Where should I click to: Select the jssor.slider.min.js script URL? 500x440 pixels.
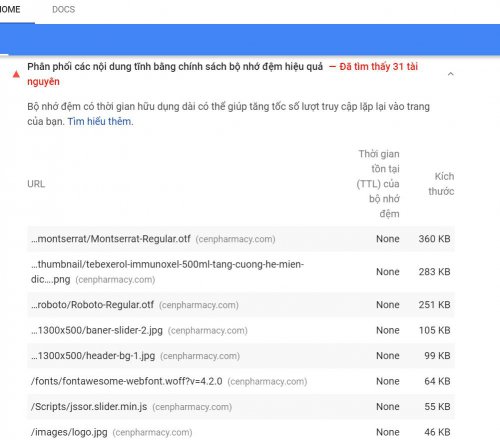(89, 407)
